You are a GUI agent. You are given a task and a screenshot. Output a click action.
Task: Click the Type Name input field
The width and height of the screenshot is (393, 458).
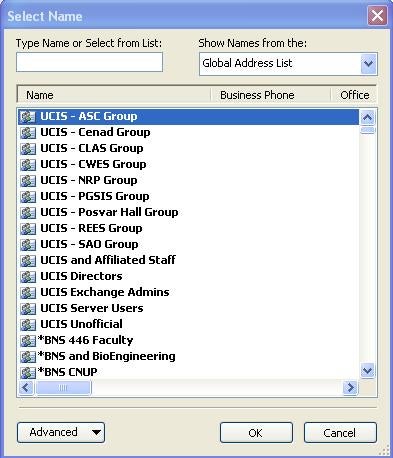coord(89,62)
